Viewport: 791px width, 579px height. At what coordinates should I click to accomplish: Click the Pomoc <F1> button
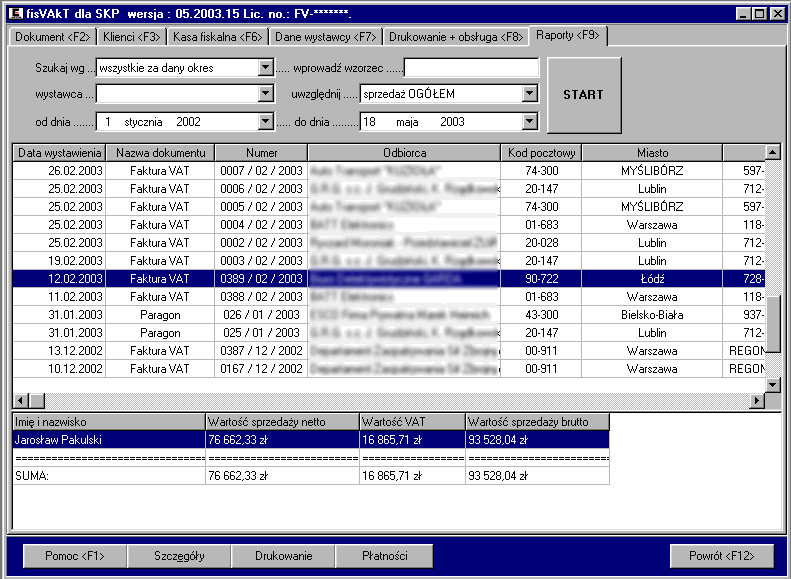click(75, 556)
